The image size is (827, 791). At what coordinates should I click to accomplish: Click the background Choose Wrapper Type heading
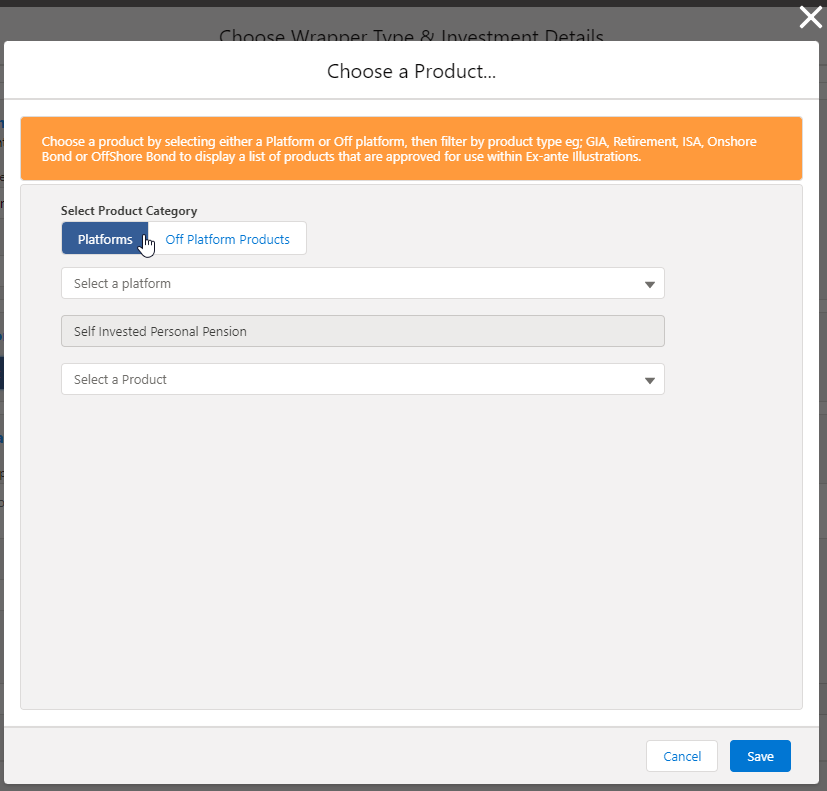pos(411,36)
